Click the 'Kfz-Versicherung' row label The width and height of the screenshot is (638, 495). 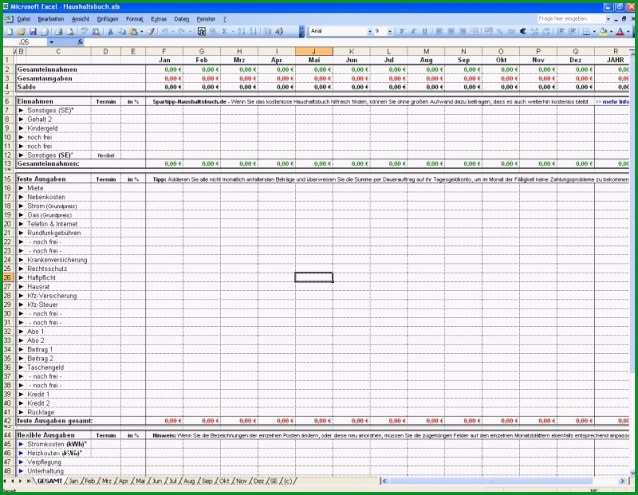(52, 296)
